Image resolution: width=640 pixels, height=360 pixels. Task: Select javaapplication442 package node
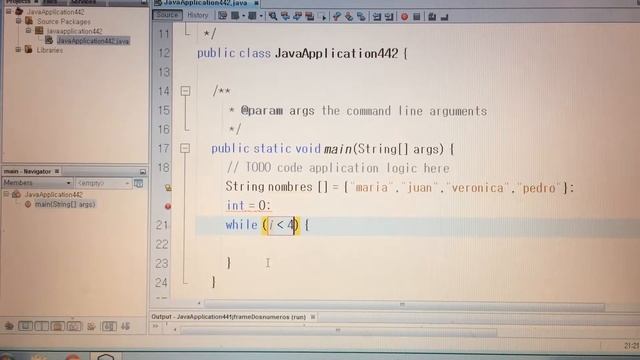[x=74, y=31]
